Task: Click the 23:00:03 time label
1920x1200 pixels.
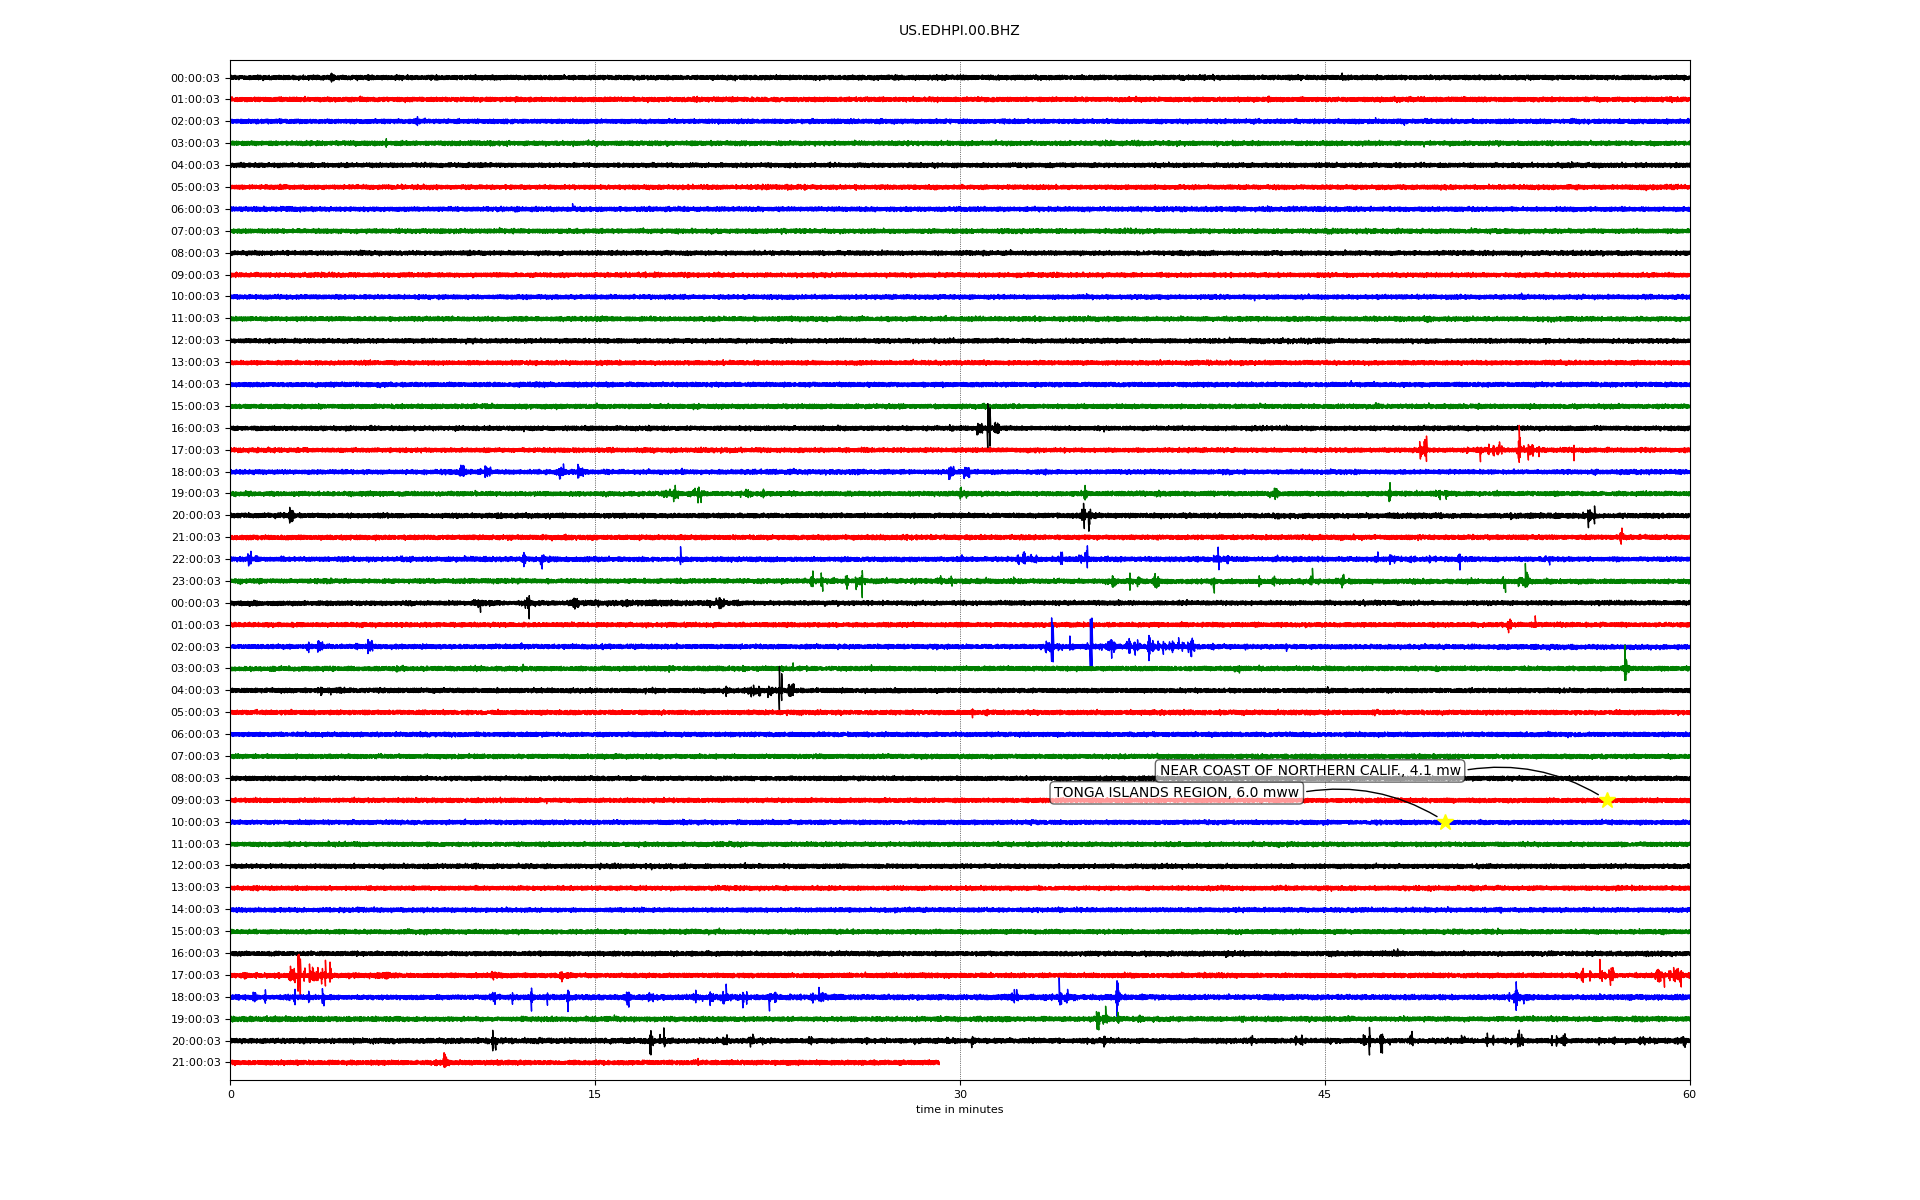Action: click(x=195, y=581)
